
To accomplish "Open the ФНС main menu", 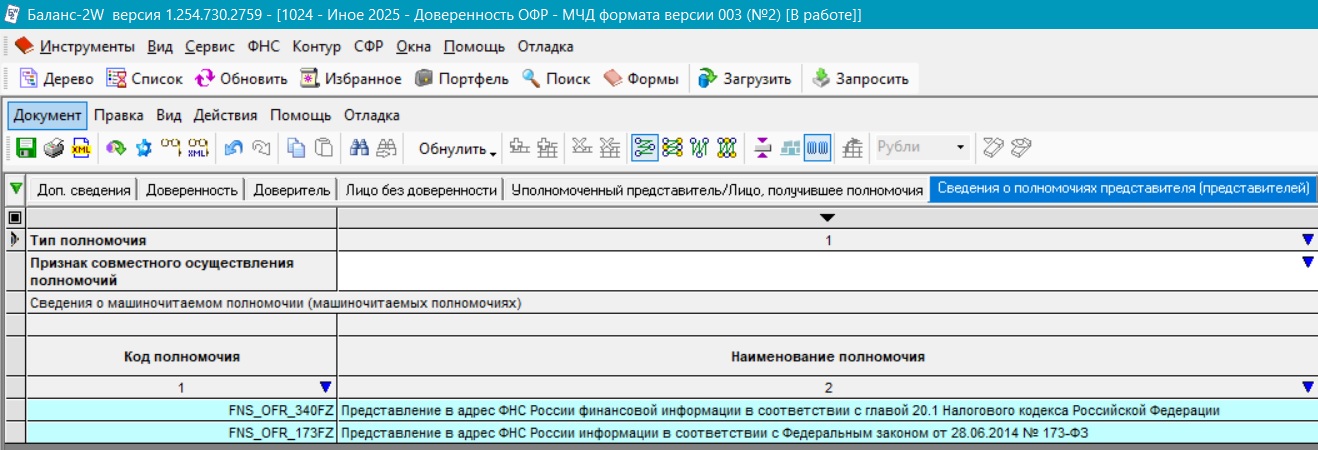I will (x=264, y=46).
